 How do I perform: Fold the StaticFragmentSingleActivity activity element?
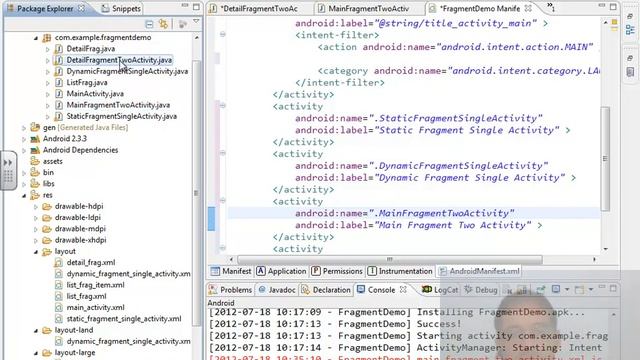pyautogui.click(x=222, y=105)
